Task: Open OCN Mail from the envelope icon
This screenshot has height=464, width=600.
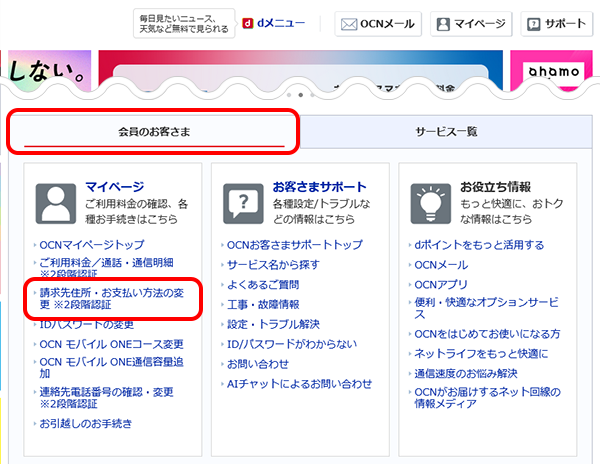Action: (348, 23)
